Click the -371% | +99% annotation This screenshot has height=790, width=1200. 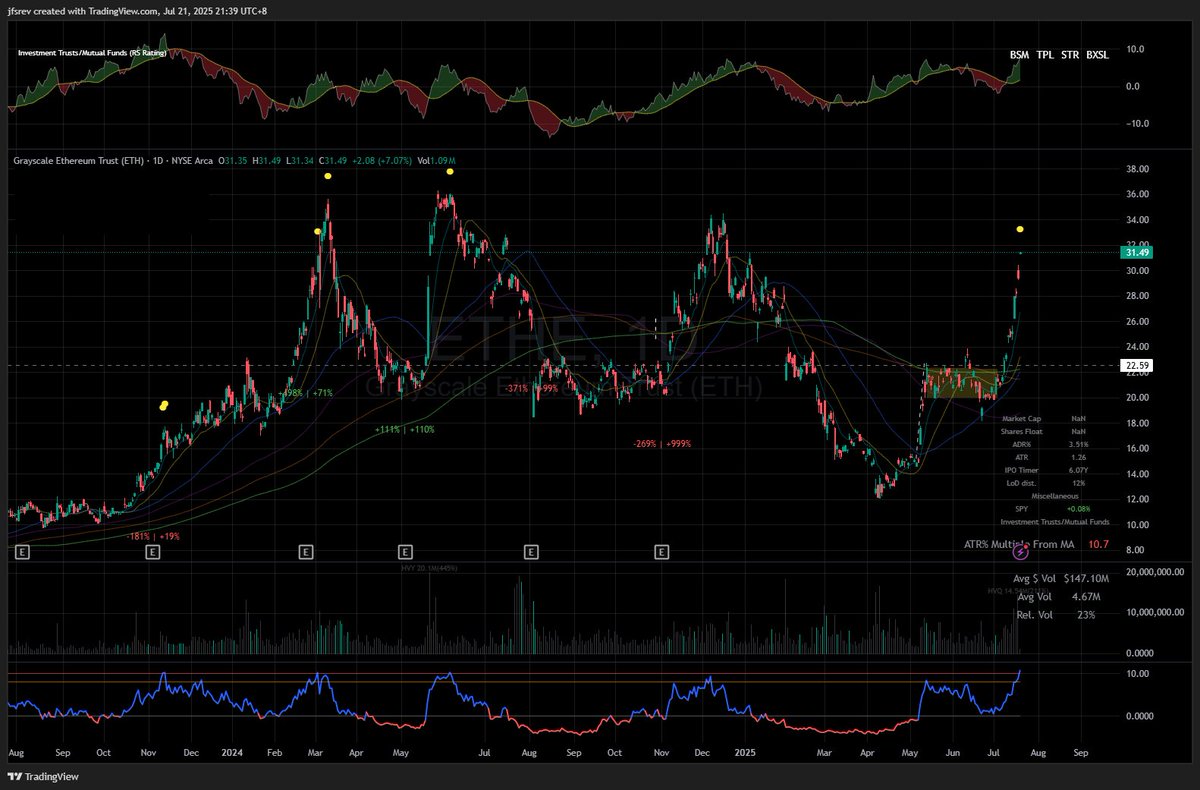click(x=530, y=388)
